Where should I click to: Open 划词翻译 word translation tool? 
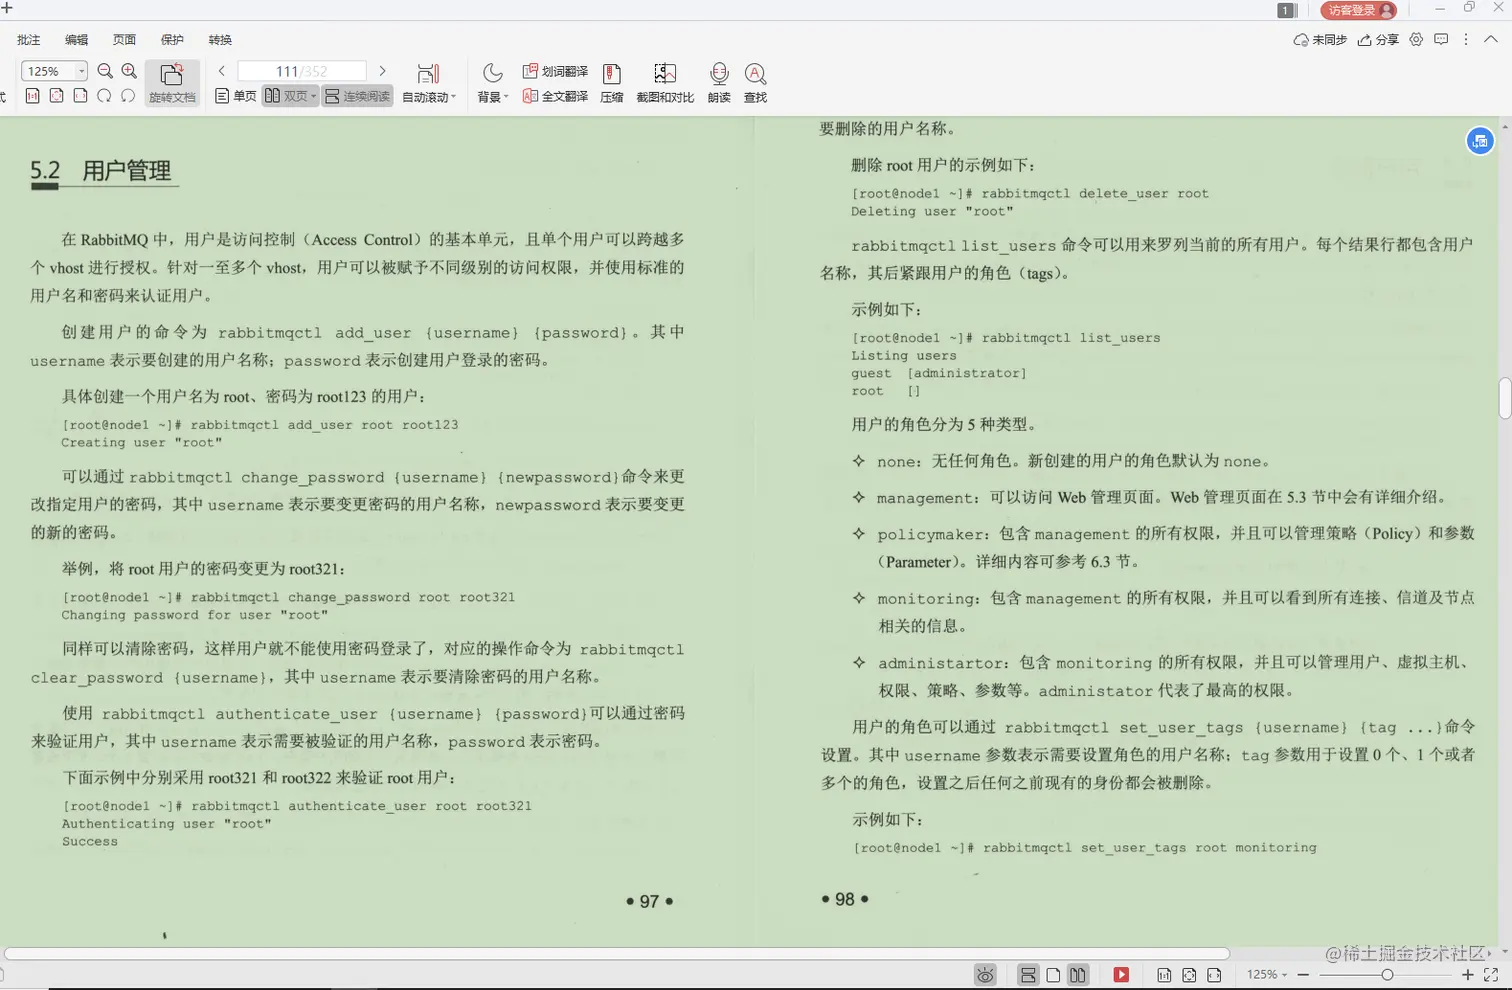555,71
